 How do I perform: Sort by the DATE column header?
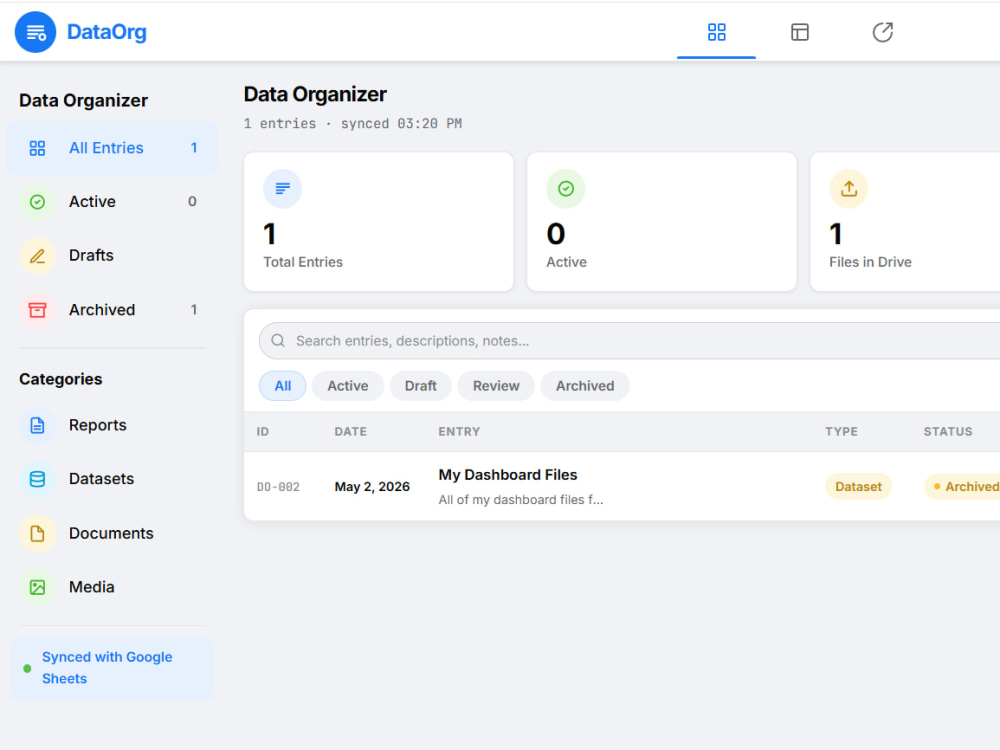pos(351,432)
